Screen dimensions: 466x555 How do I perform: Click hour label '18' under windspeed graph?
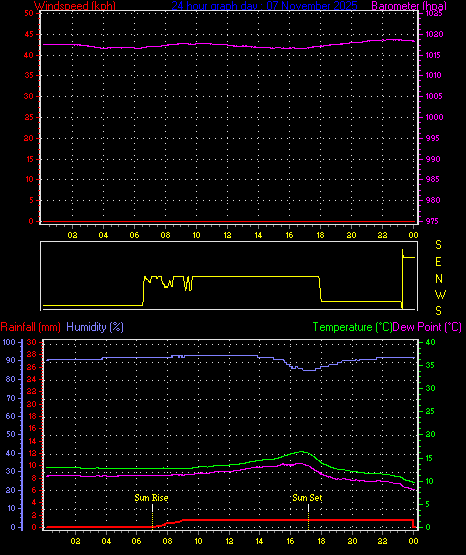tap(320, 235)
